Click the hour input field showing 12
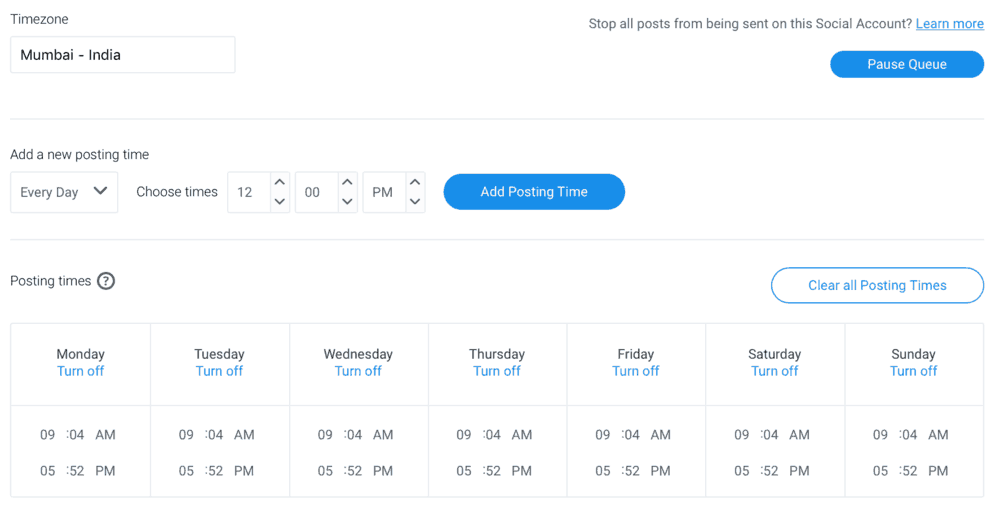1000x511 pixels. (x=249, y=192)
